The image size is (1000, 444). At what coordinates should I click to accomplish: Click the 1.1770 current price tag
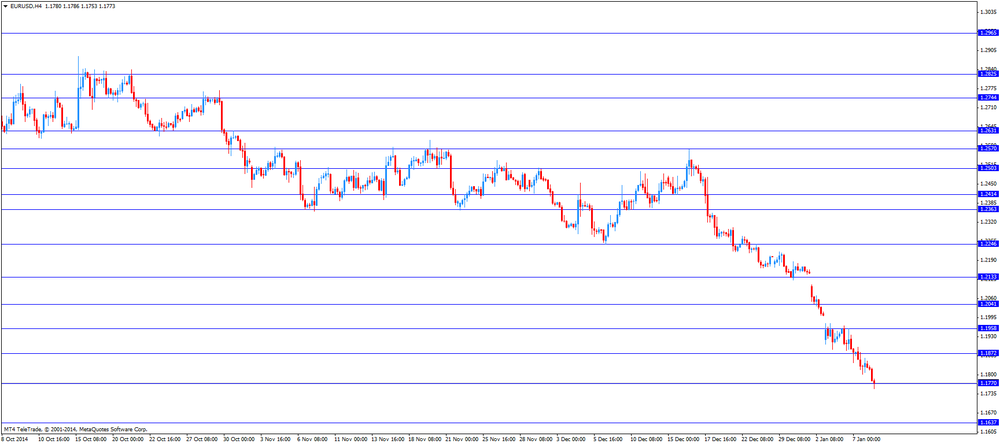(988, 383)
